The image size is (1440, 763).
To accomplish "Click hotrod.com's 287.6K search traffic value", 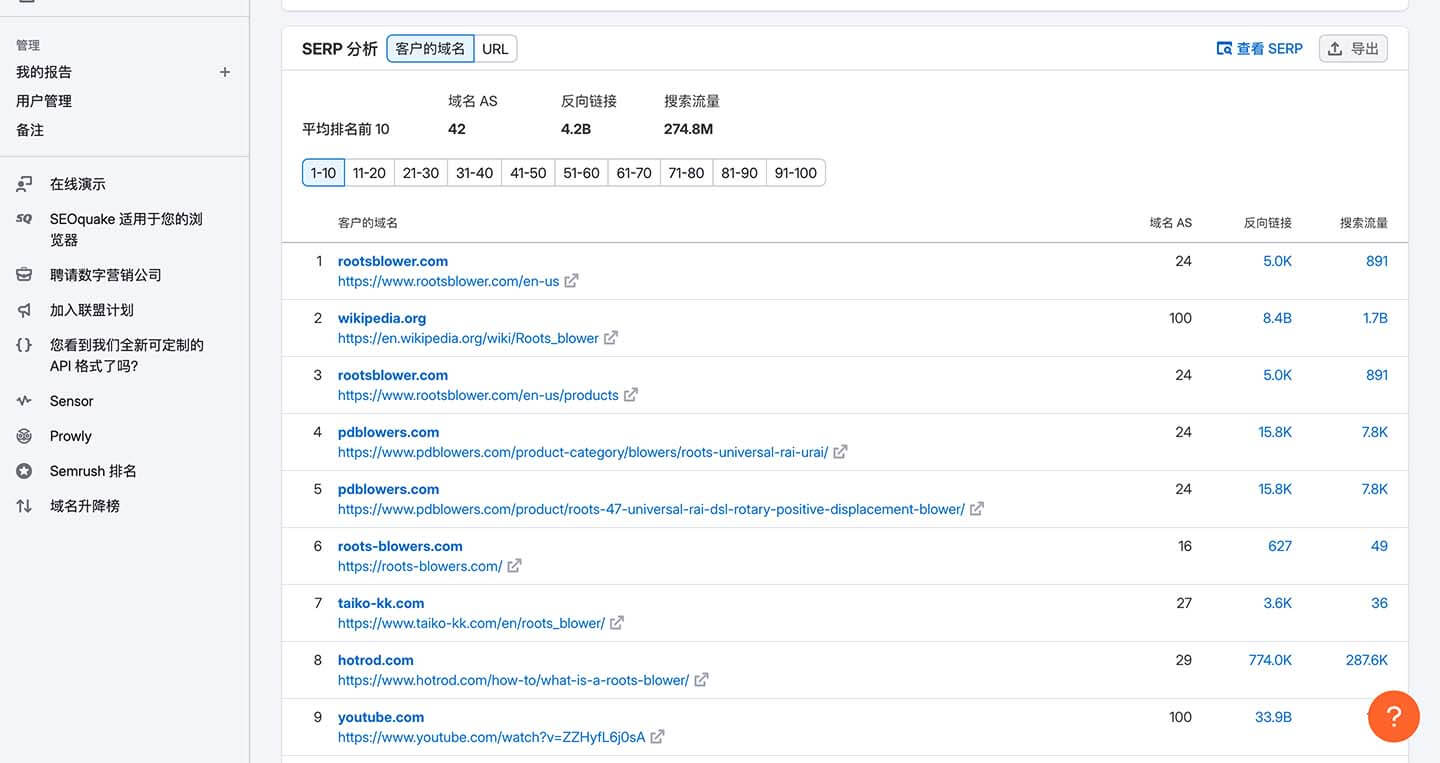I will [1367, 660].
